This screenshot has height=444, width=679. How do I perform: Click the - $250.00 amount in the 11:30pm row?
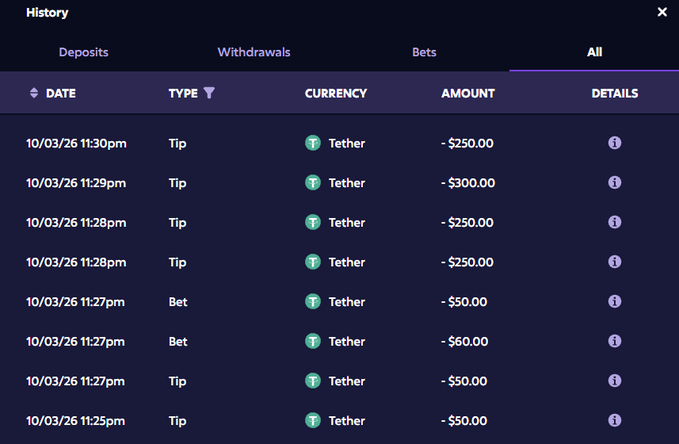click(467, 143)
